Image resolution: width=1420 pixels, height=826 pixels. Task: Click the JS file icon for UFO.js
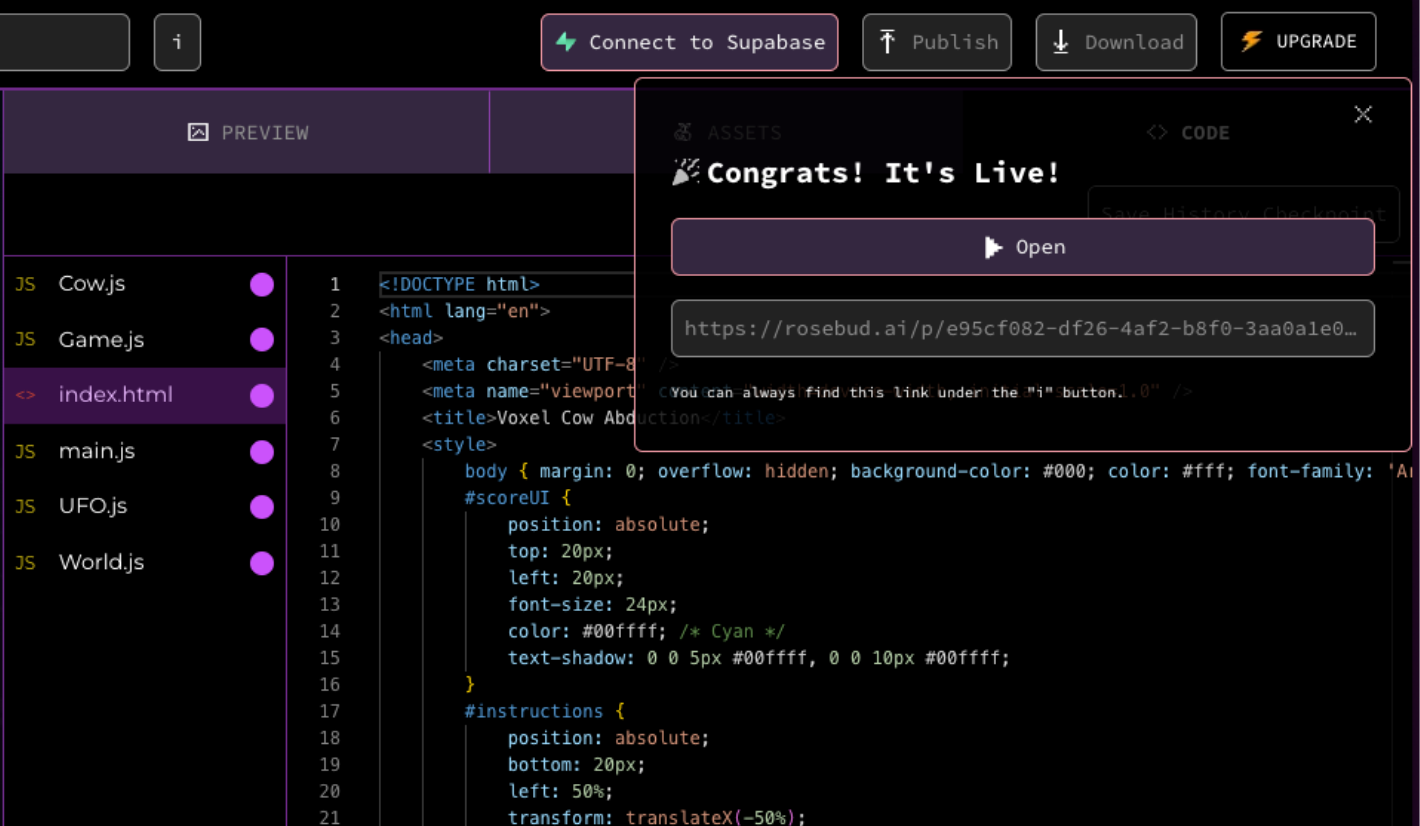25,507
